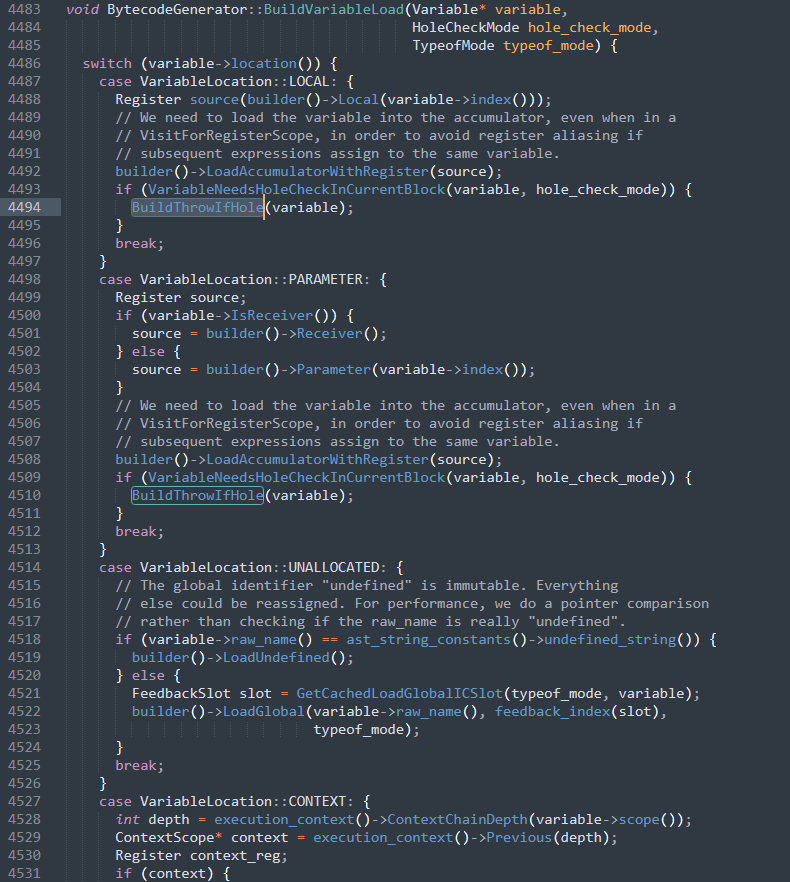The height and width of the screenshot is (882, 790).
Task: Click VariableNeedsHoleCheckInCurrentBlock on line 4509
Action: (x=297, y=478)
